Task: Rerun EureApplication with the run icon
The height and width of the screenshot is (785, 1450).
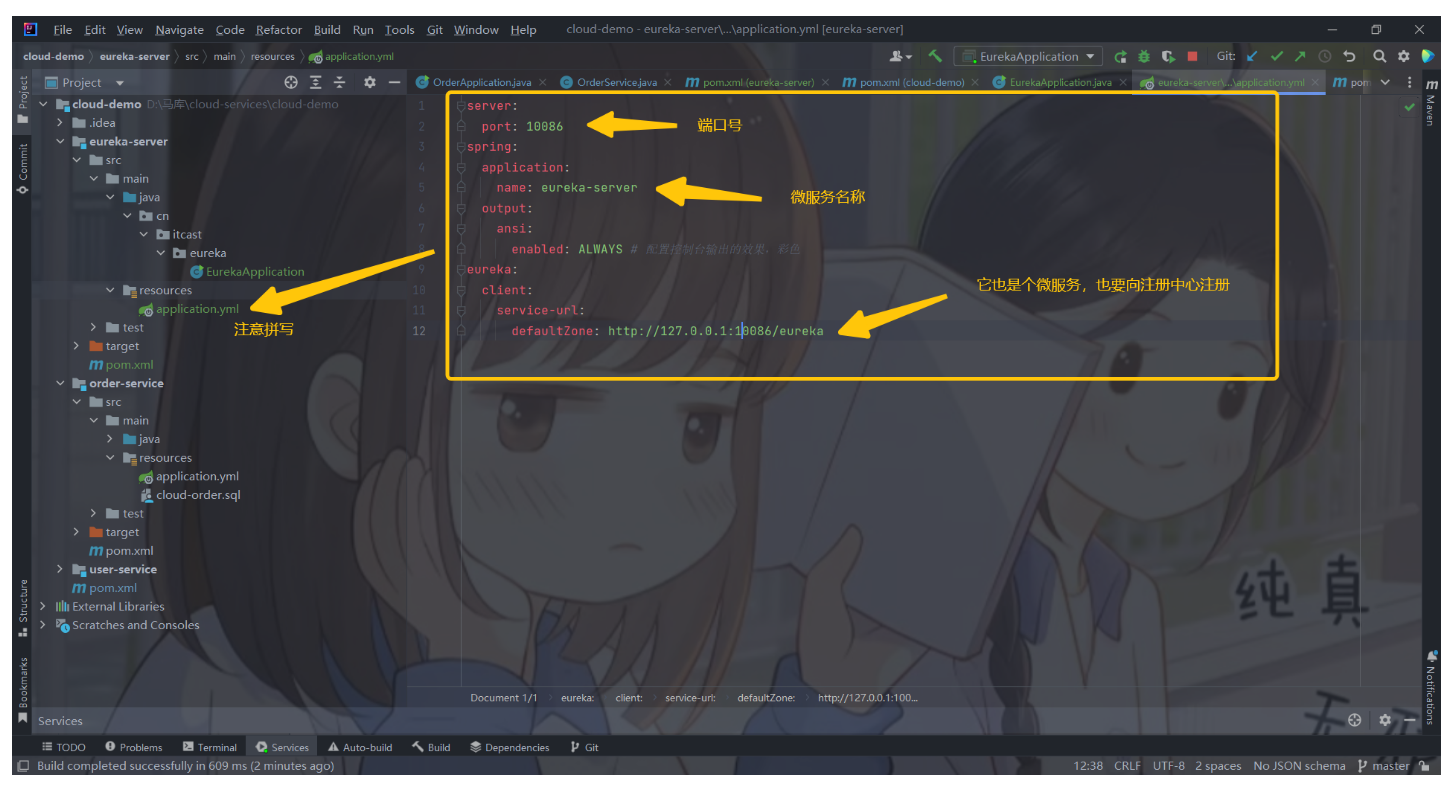Action: [1121, 57]
